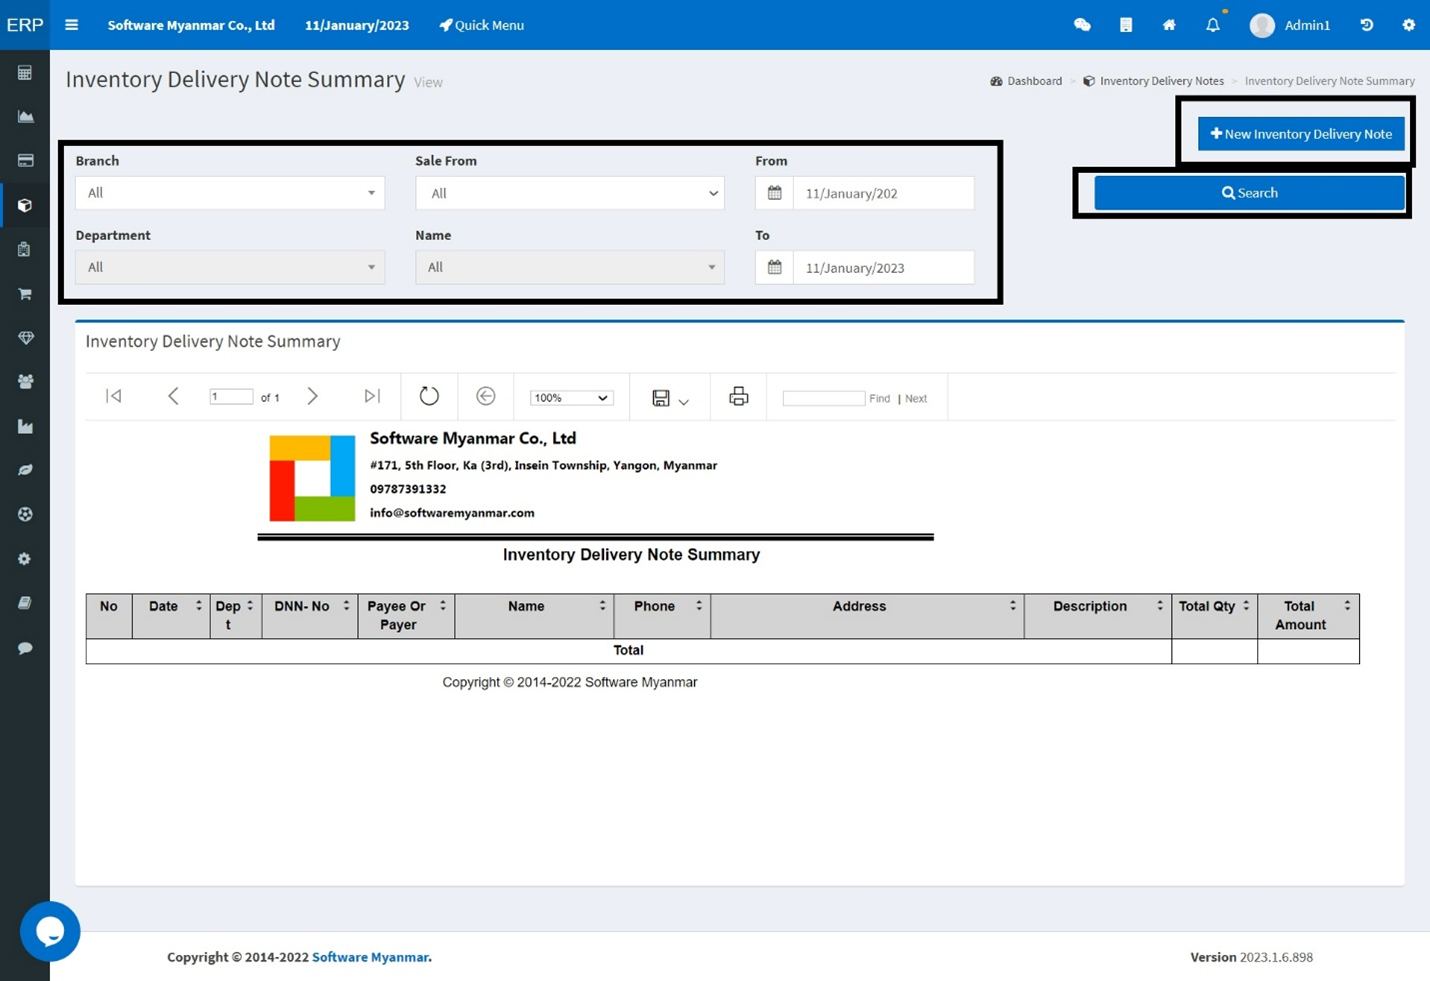Click the report back arrow button
Viewport: 1430px width, 981px height.
(486, 396)
